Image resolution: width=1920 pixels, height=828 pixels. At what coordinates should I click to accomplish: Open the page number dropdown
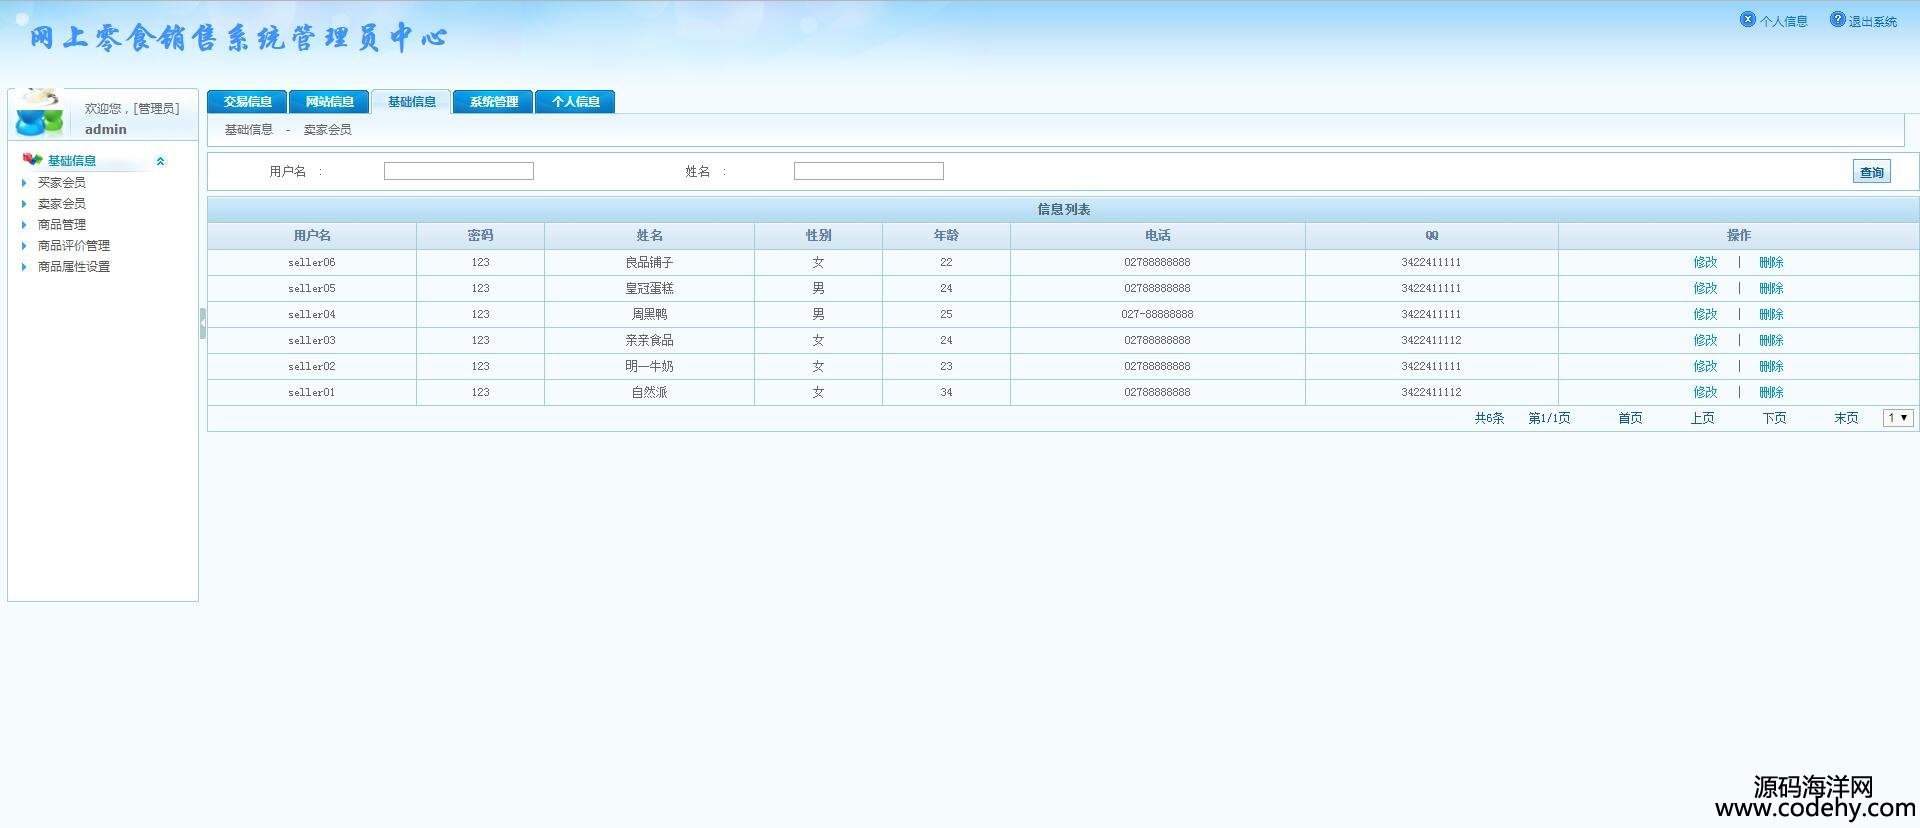click(x=1897, y=418)
